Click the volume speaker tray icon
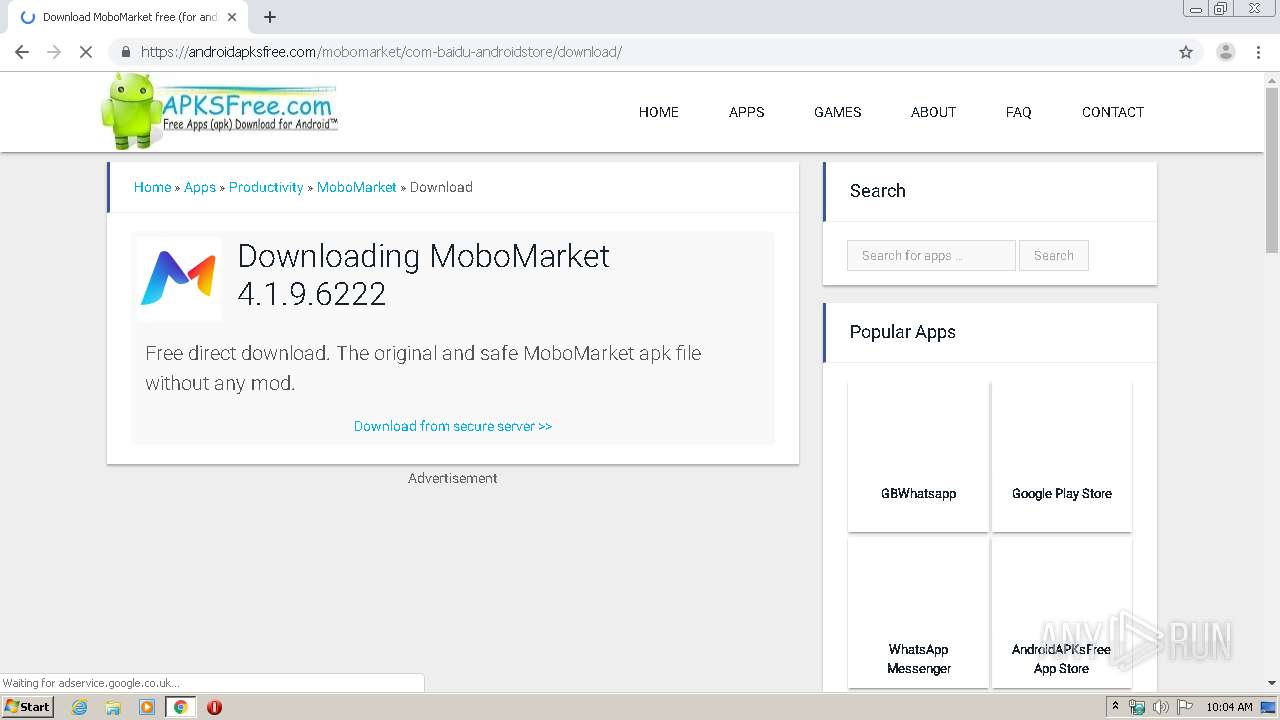The width and height of the screenshot is (1280, 720). tap(1160, 707)
